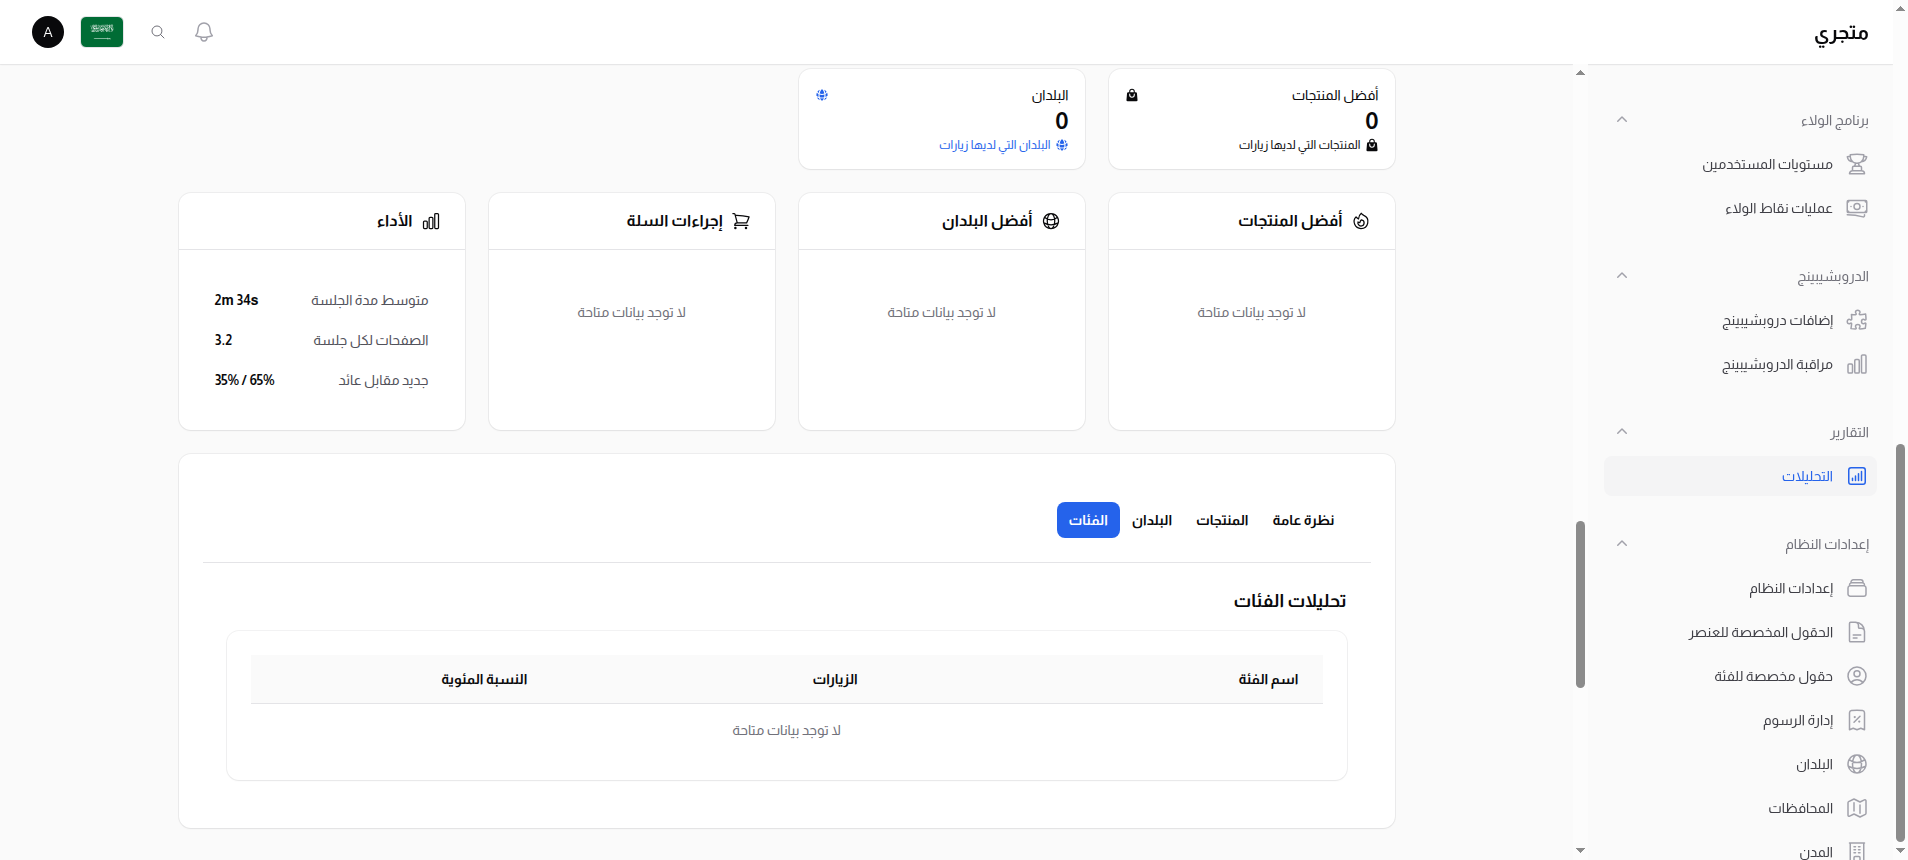Open المحافظات from the sidebar

pos(1858,808)
